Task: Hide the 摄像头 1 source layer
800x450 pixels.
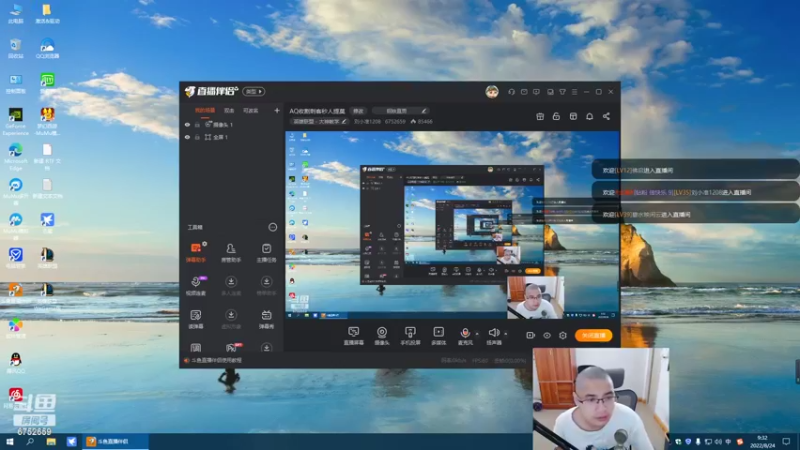Action: coord(187,124)
